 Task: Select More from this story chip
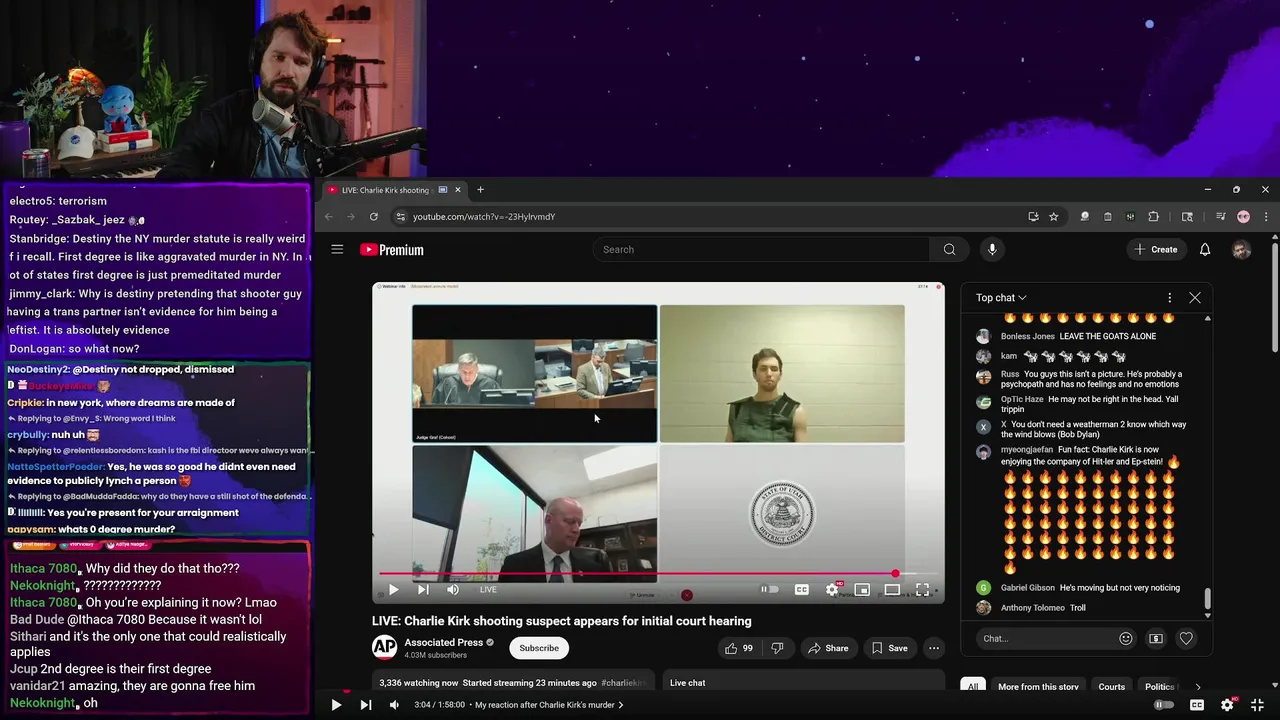(x=1038, y=686)
